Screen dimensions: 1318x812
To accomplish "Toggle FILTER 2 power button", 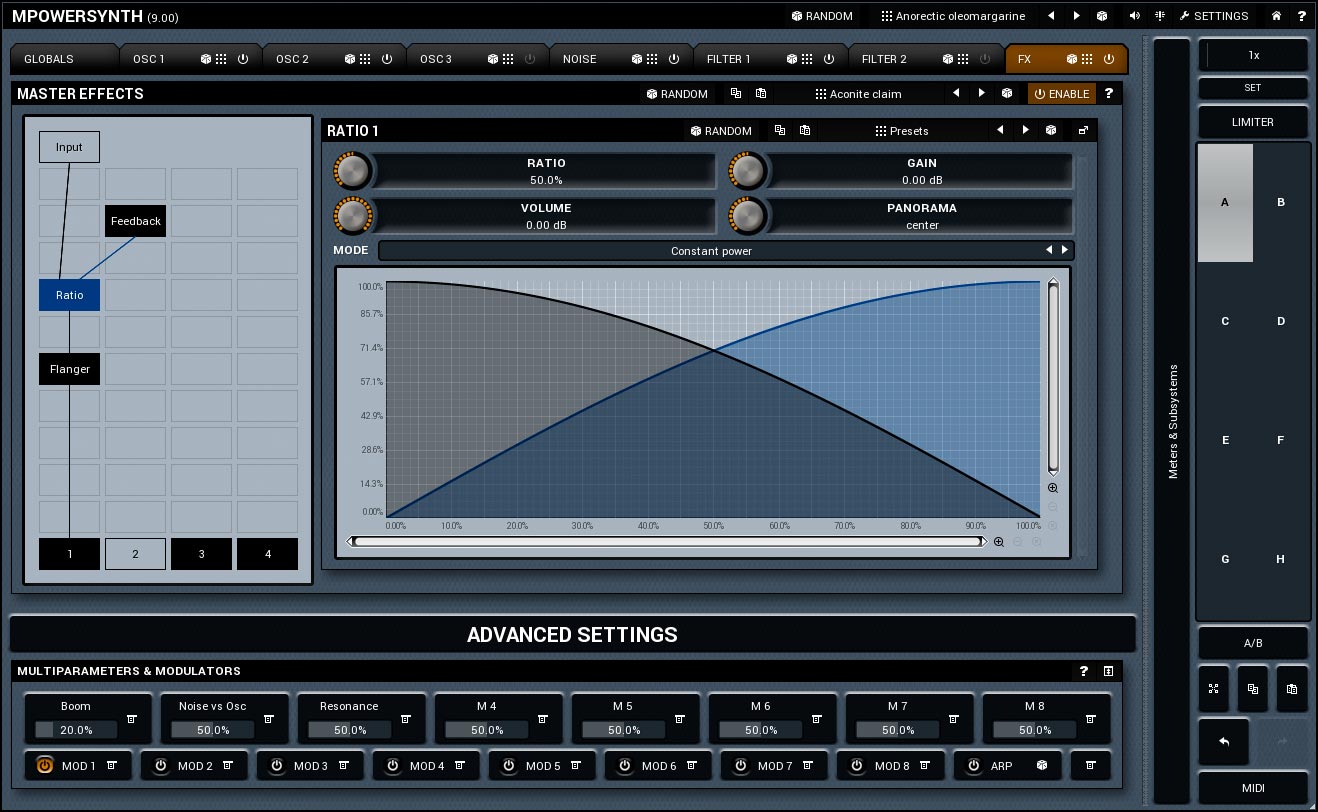I will coord(985,59).
